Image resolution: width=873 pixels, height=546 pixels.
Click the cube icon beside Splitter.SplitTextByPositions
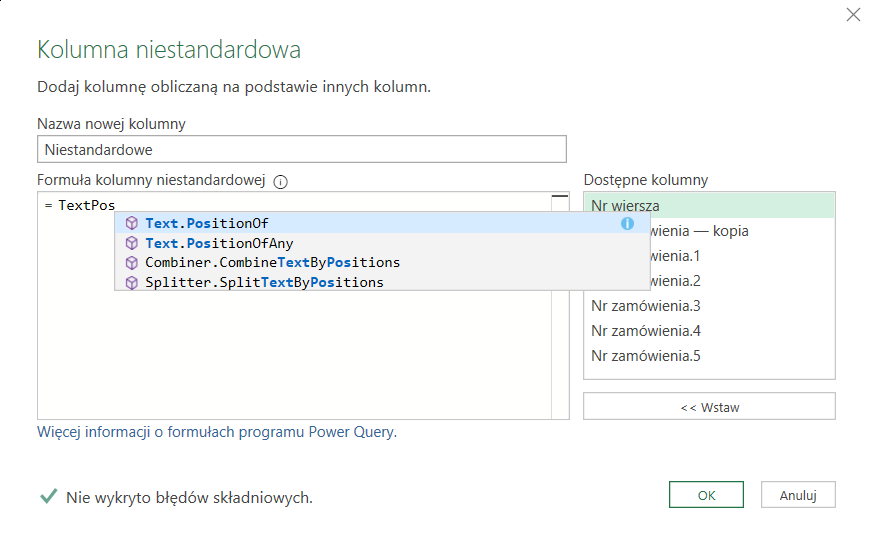click(131, 282)
